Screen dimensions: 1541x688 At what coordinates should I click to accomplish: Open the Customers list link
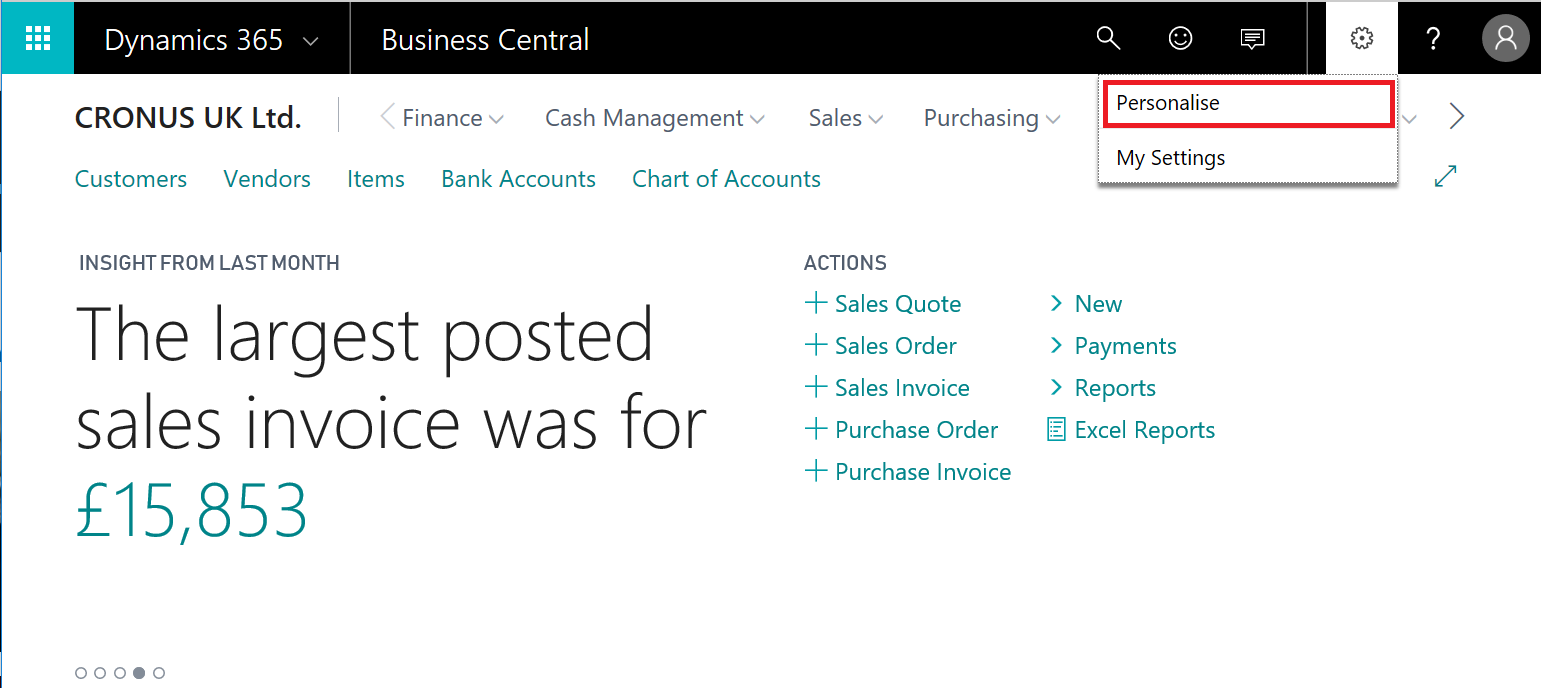coord(131,179)
